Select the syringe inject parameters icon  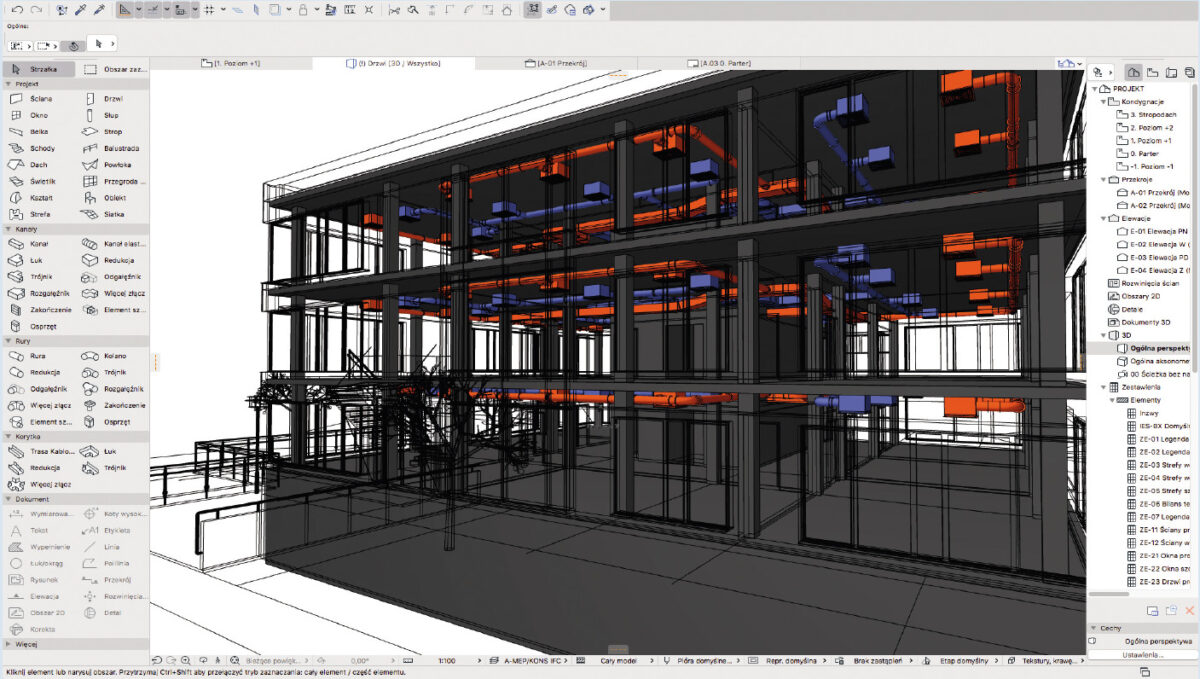coord(98,10)
